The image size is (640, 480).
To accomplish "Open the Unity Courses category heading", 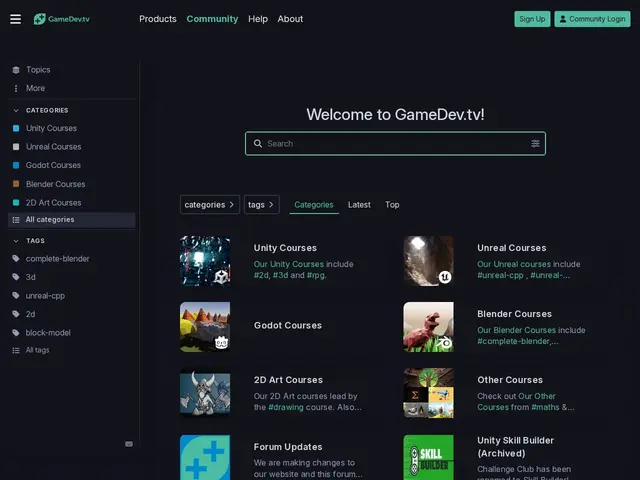I will coord(285,248).
